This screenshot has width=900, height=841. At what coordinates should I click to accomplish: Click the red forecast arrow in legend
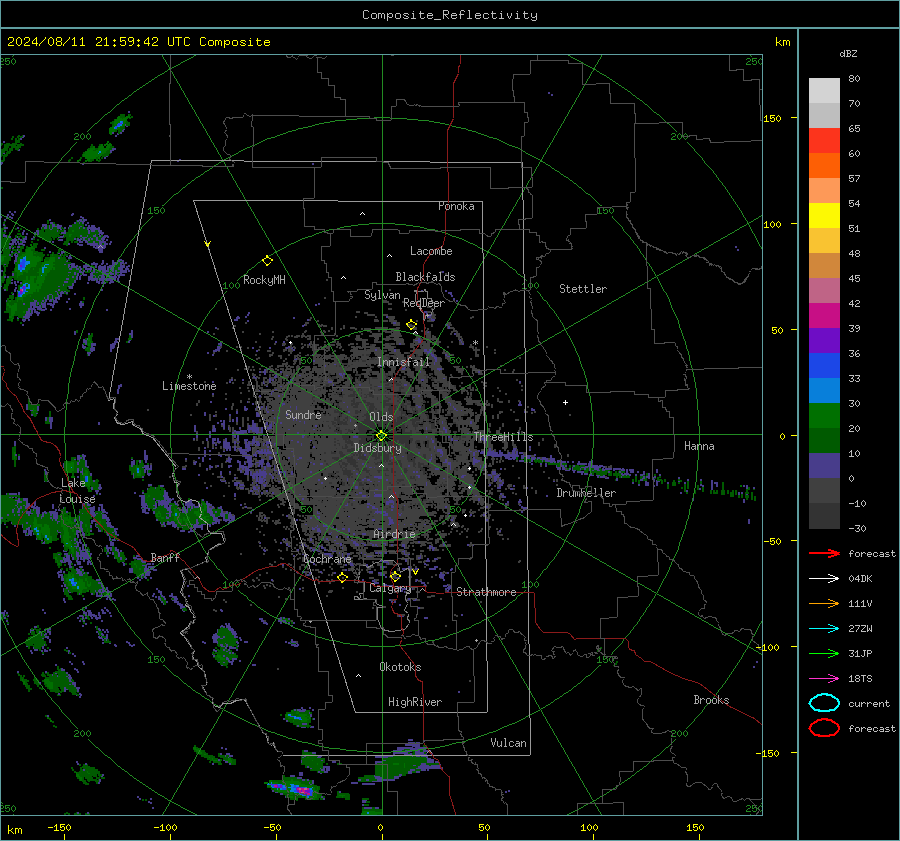click(824, 553)
